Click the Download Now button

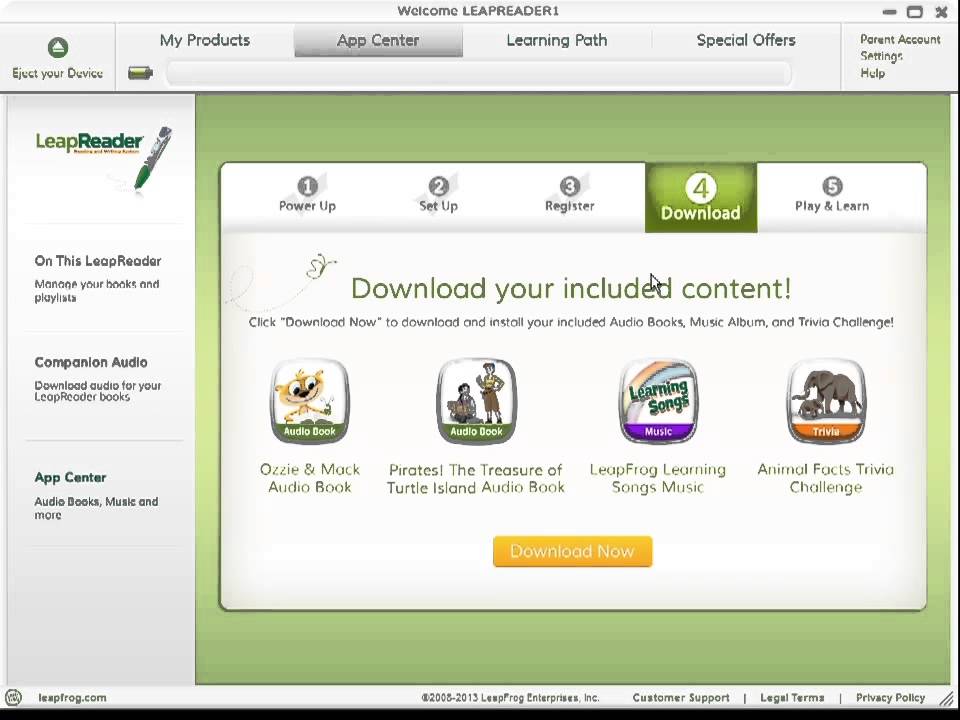(x=572, y=552)
